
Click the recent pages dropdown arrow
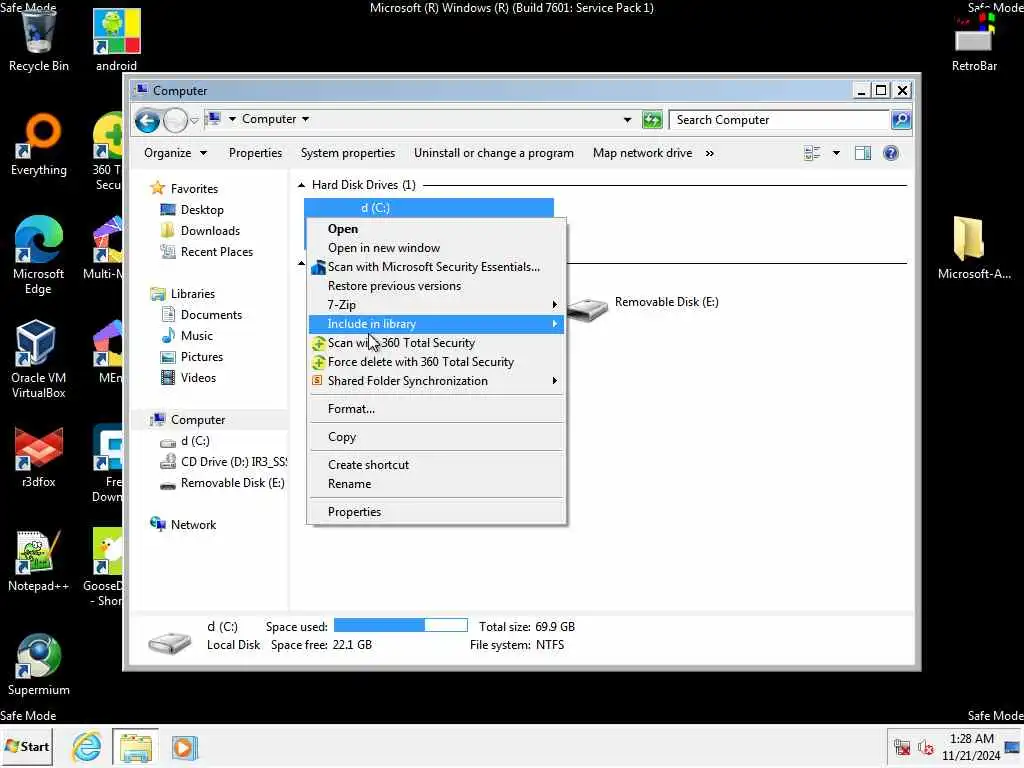tap(194, 120)
